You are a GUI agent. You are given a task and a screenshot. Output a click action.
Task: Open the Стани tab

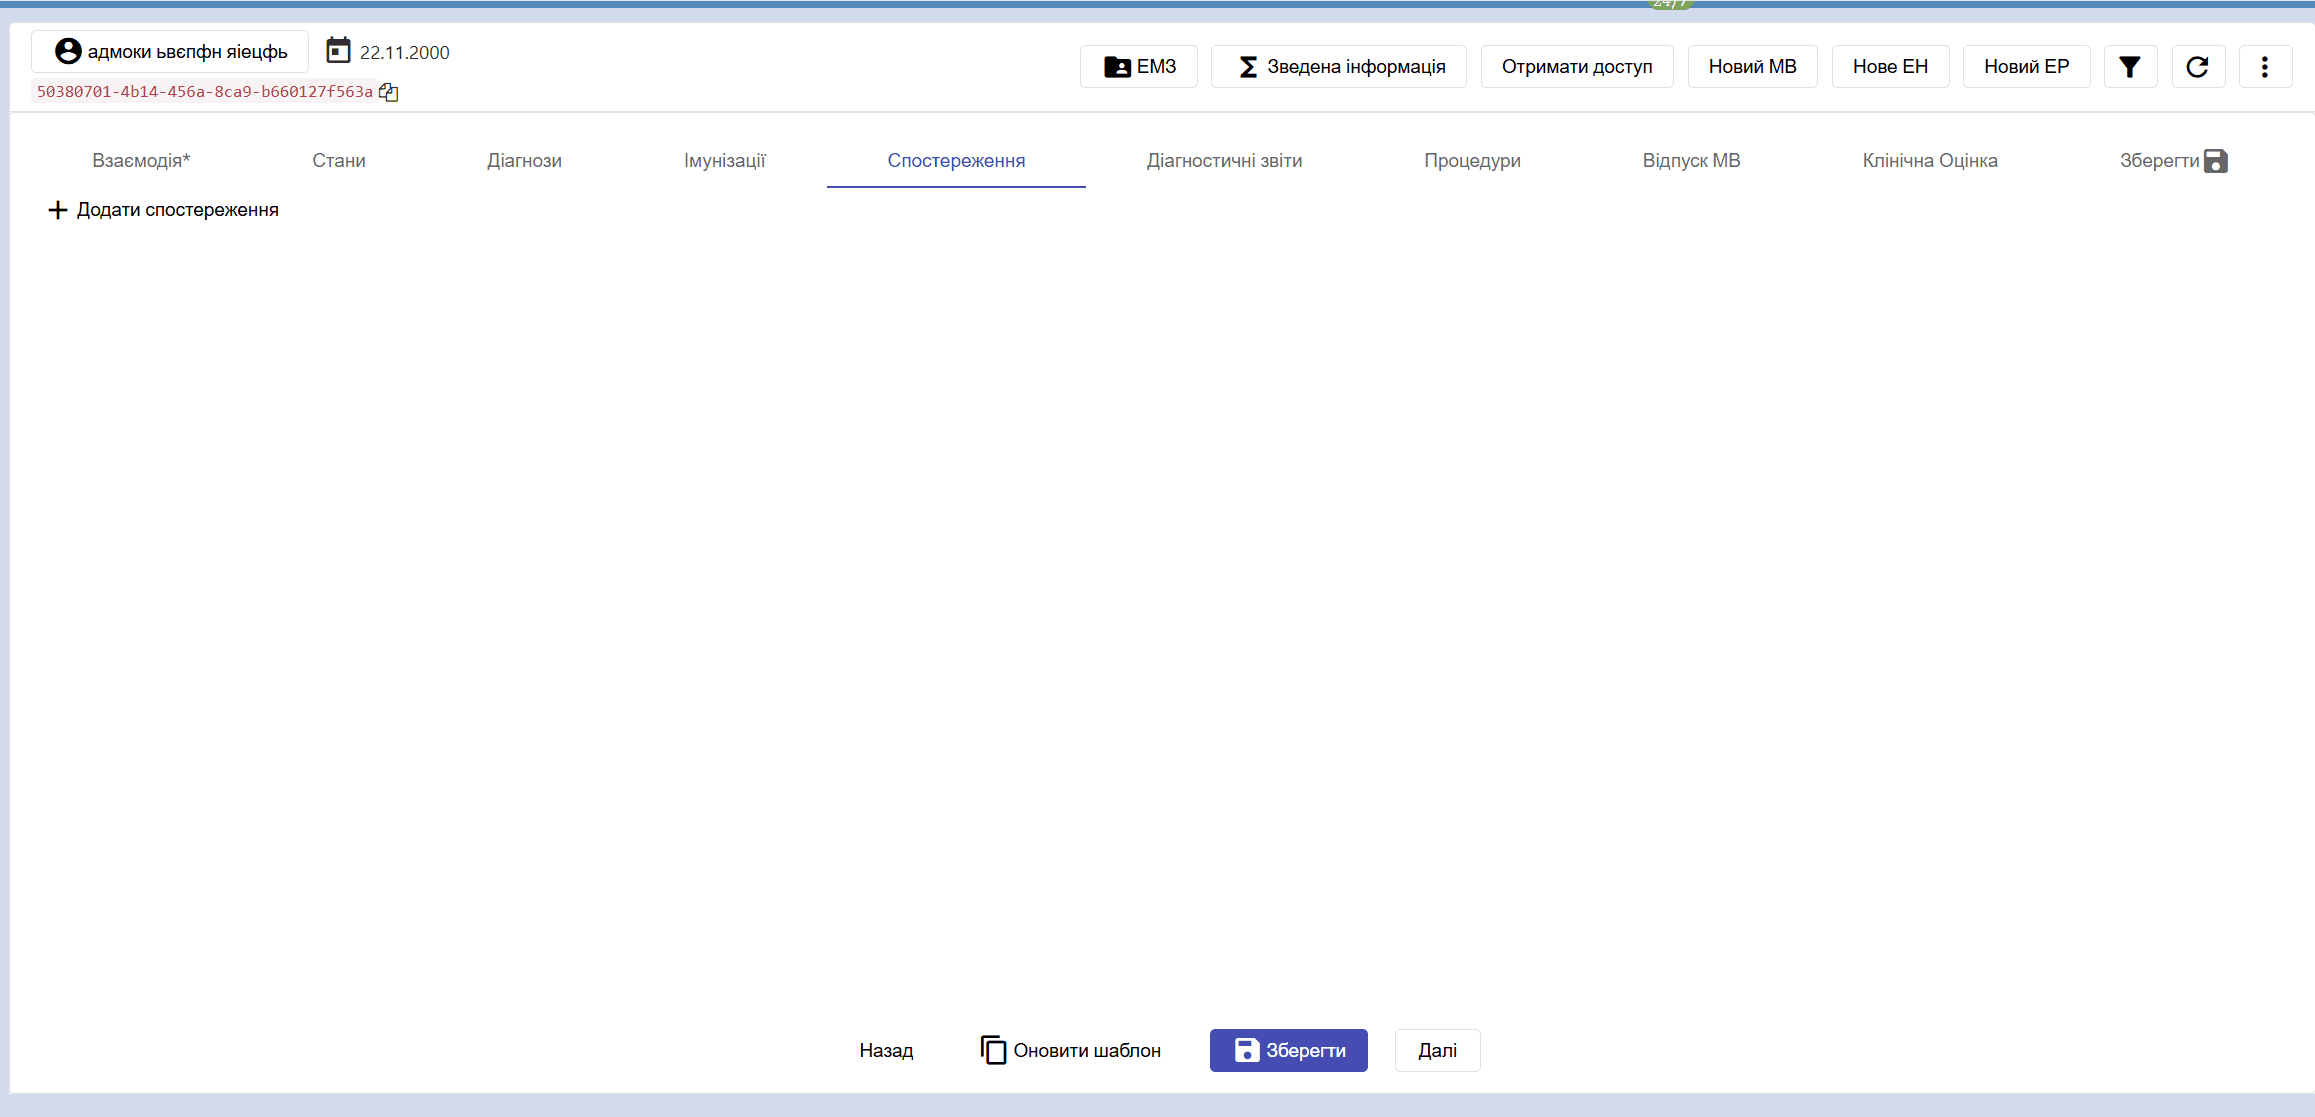tap(338, 161)
